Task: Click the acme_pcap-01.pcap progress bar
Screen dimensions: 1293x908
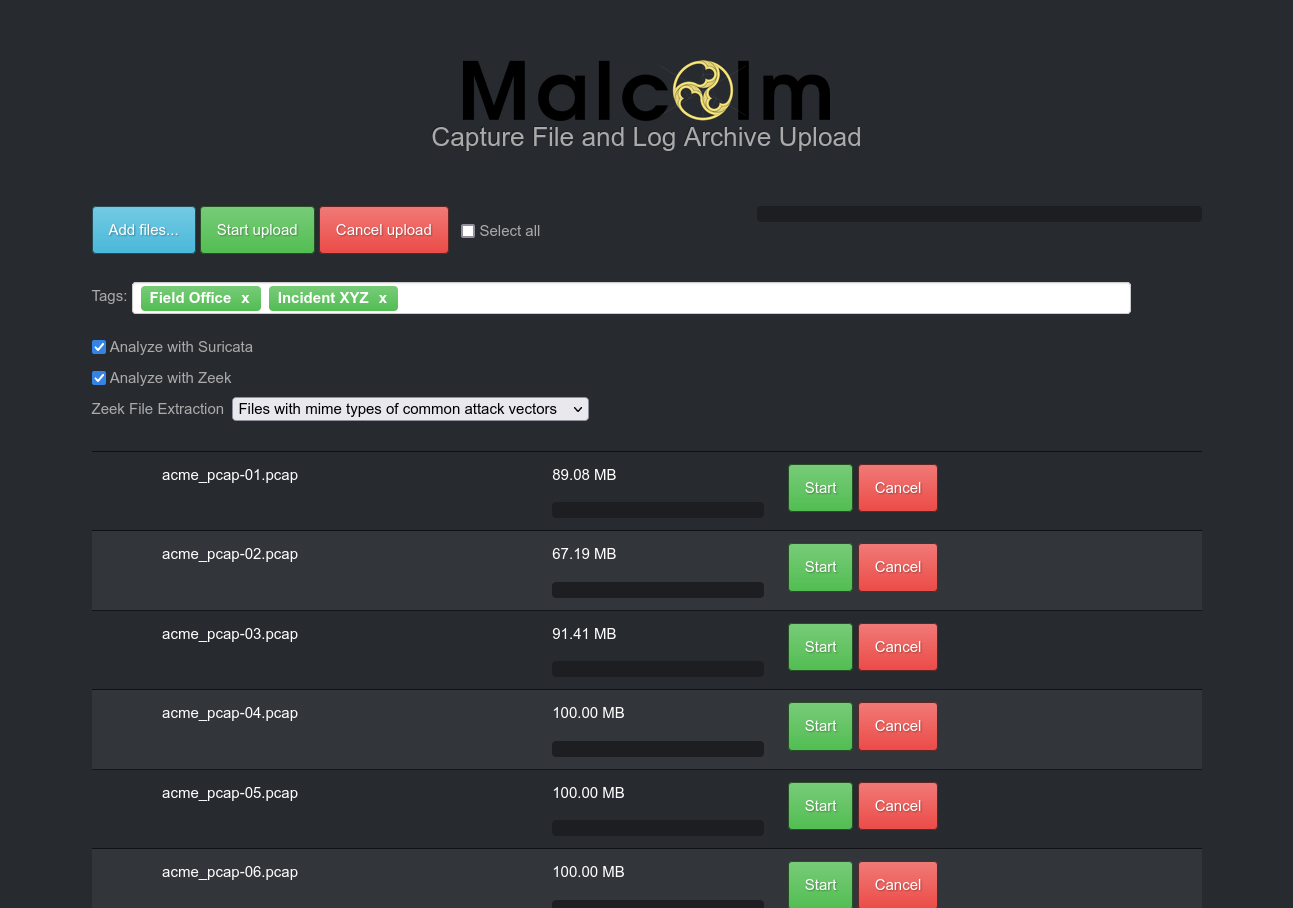Action: point(658,510)
